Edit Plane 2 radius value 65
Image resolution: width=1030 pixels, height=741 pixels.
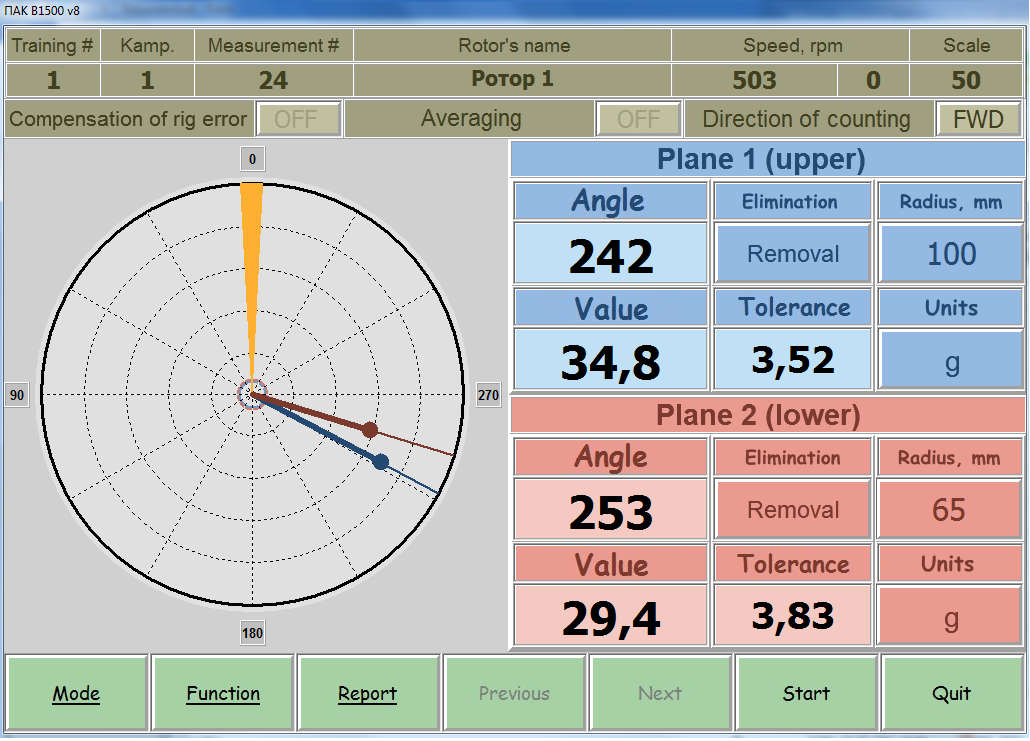[x=949, y=510]
